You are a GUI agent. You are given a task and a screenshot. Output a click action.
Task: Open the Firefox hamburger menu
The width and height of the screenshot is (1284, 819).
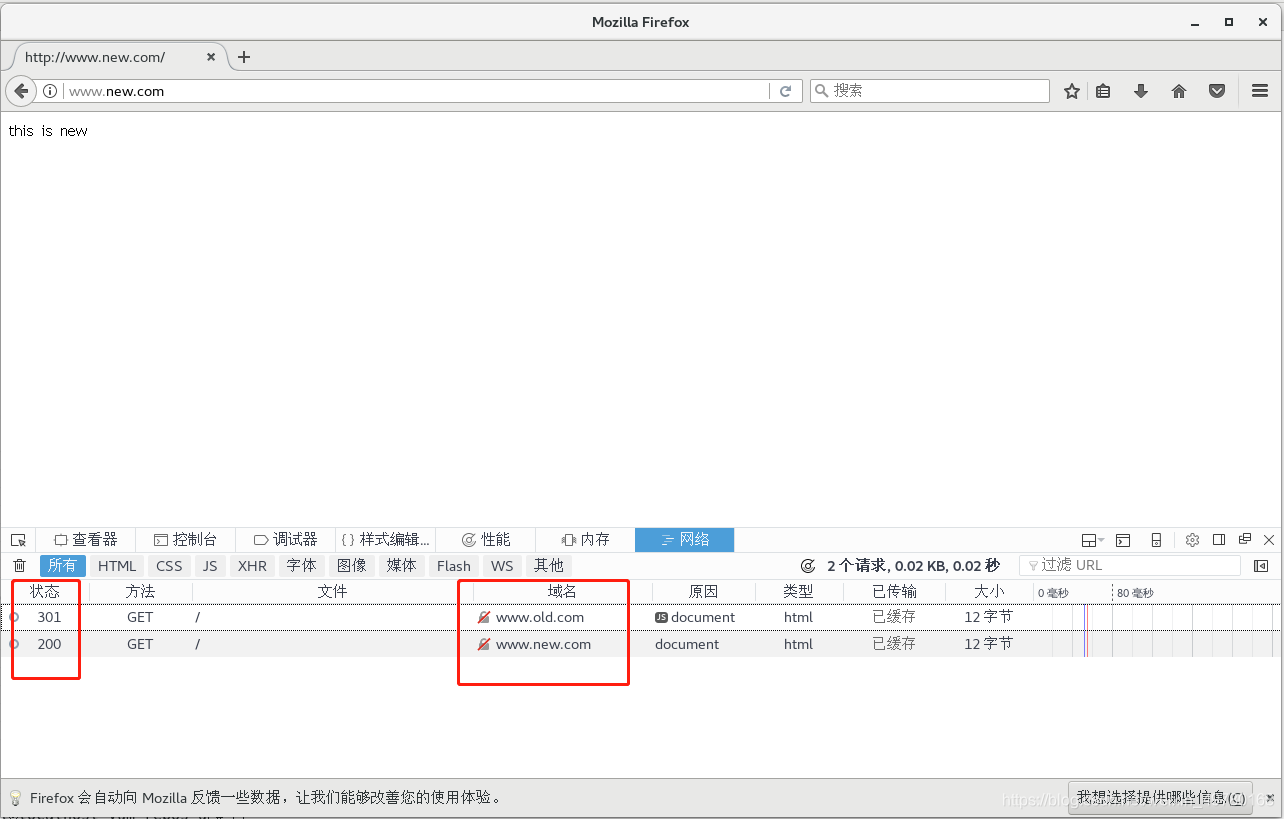(1260, 91)
